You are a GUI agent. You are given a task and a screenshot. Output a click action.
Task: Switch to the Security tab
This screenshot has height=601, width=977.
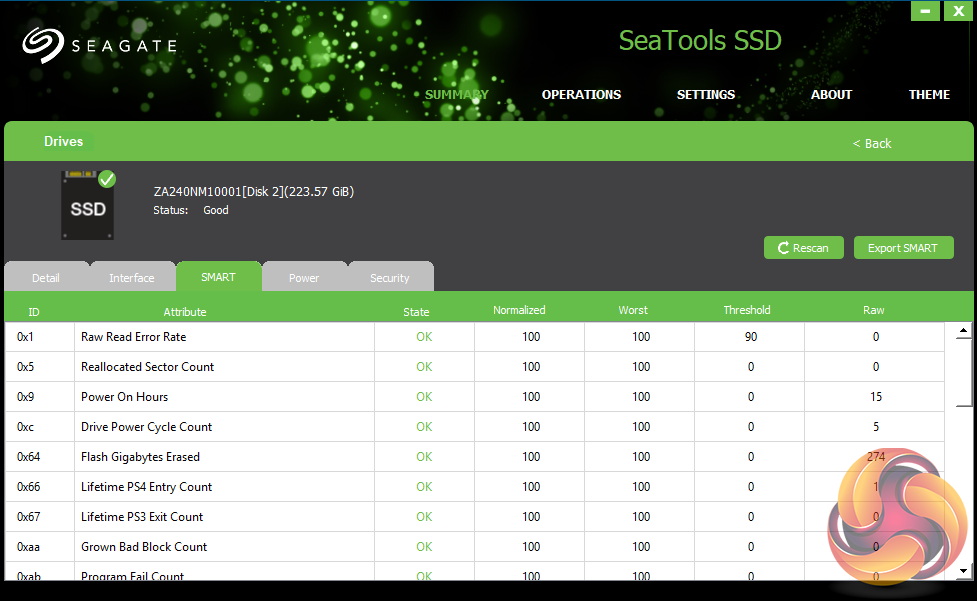click(x=390, y=278)
